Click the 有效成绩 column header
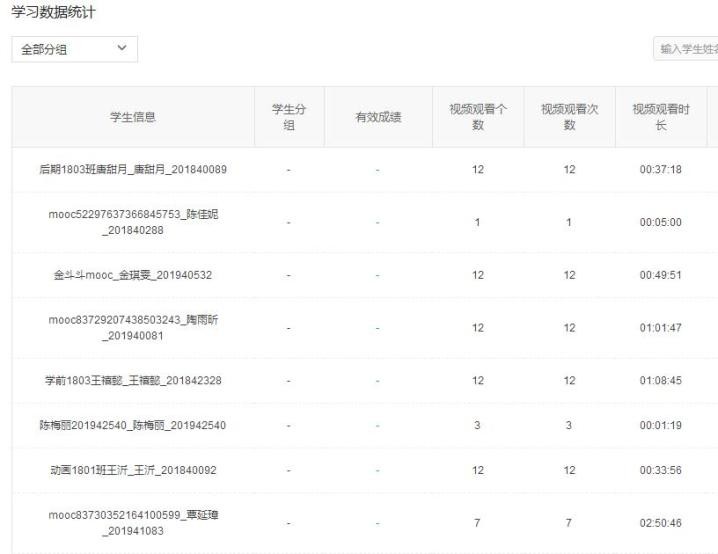718x554 pixels. [378, 117]
